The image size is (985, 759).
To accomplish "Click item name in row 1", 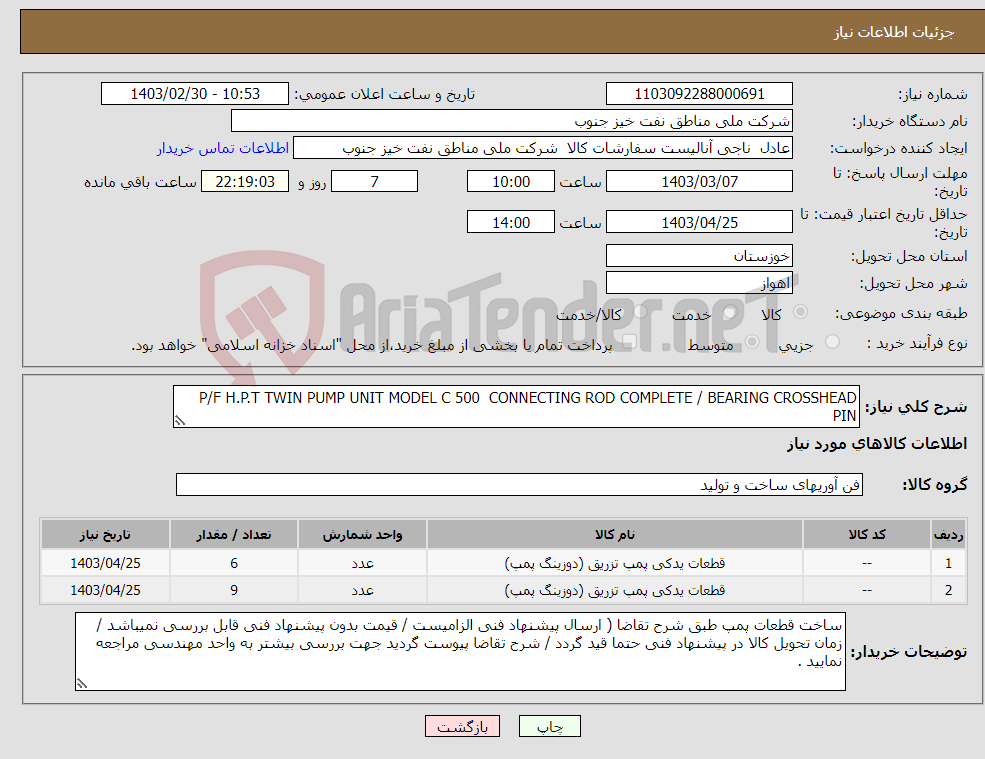I will point(615,563).
